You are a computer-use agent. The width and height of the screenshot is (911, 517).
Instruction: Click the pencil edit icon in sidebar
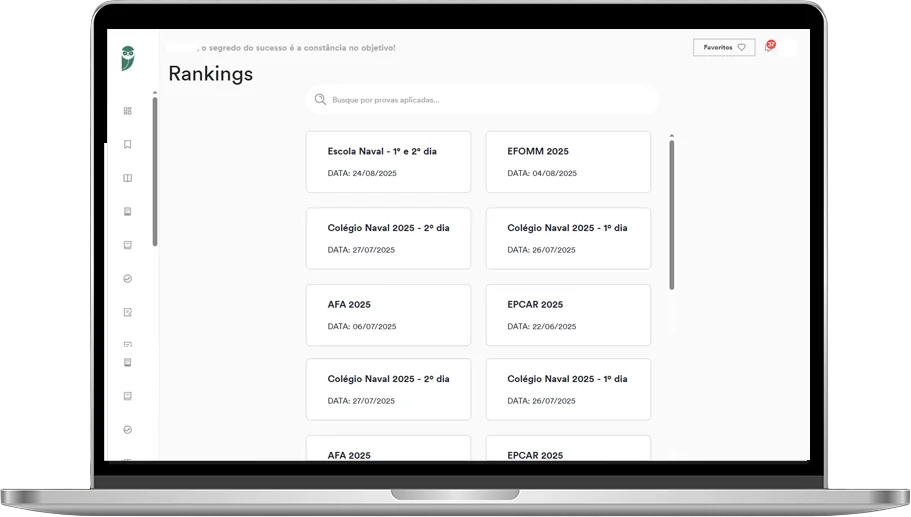coord(127,313)
